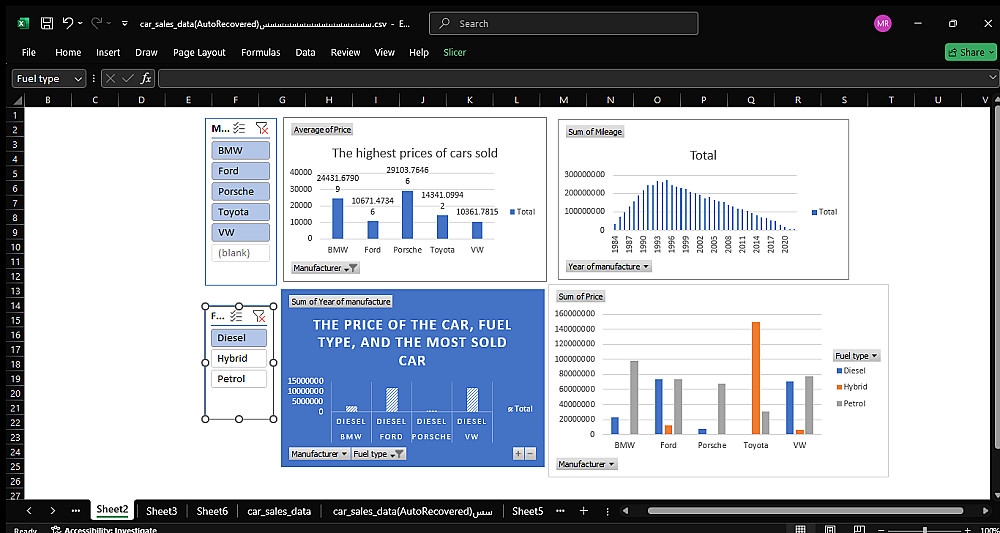Click the orange Hybrid legend swatch
Viewport: 1000px width, 533px height.
[x=838, y=387]
